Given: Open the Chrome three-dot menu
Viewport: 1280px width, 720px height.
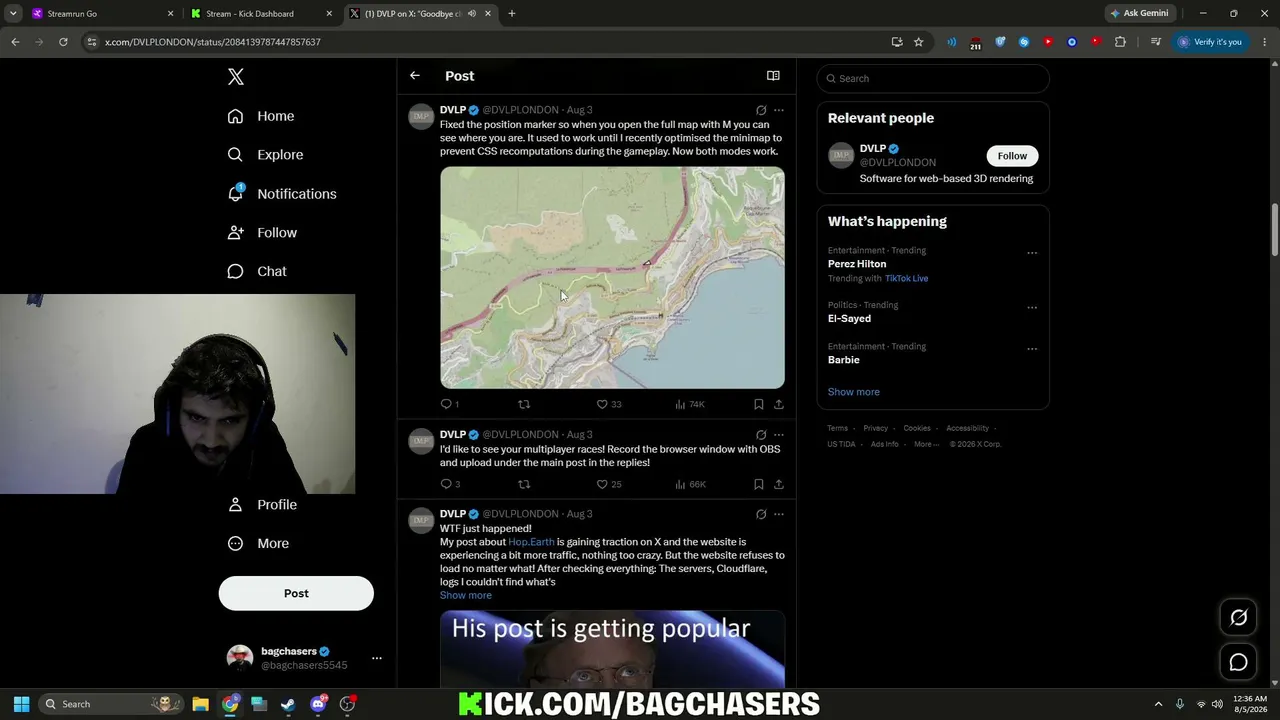Looking at the screenshot, I should (1263, 42).
